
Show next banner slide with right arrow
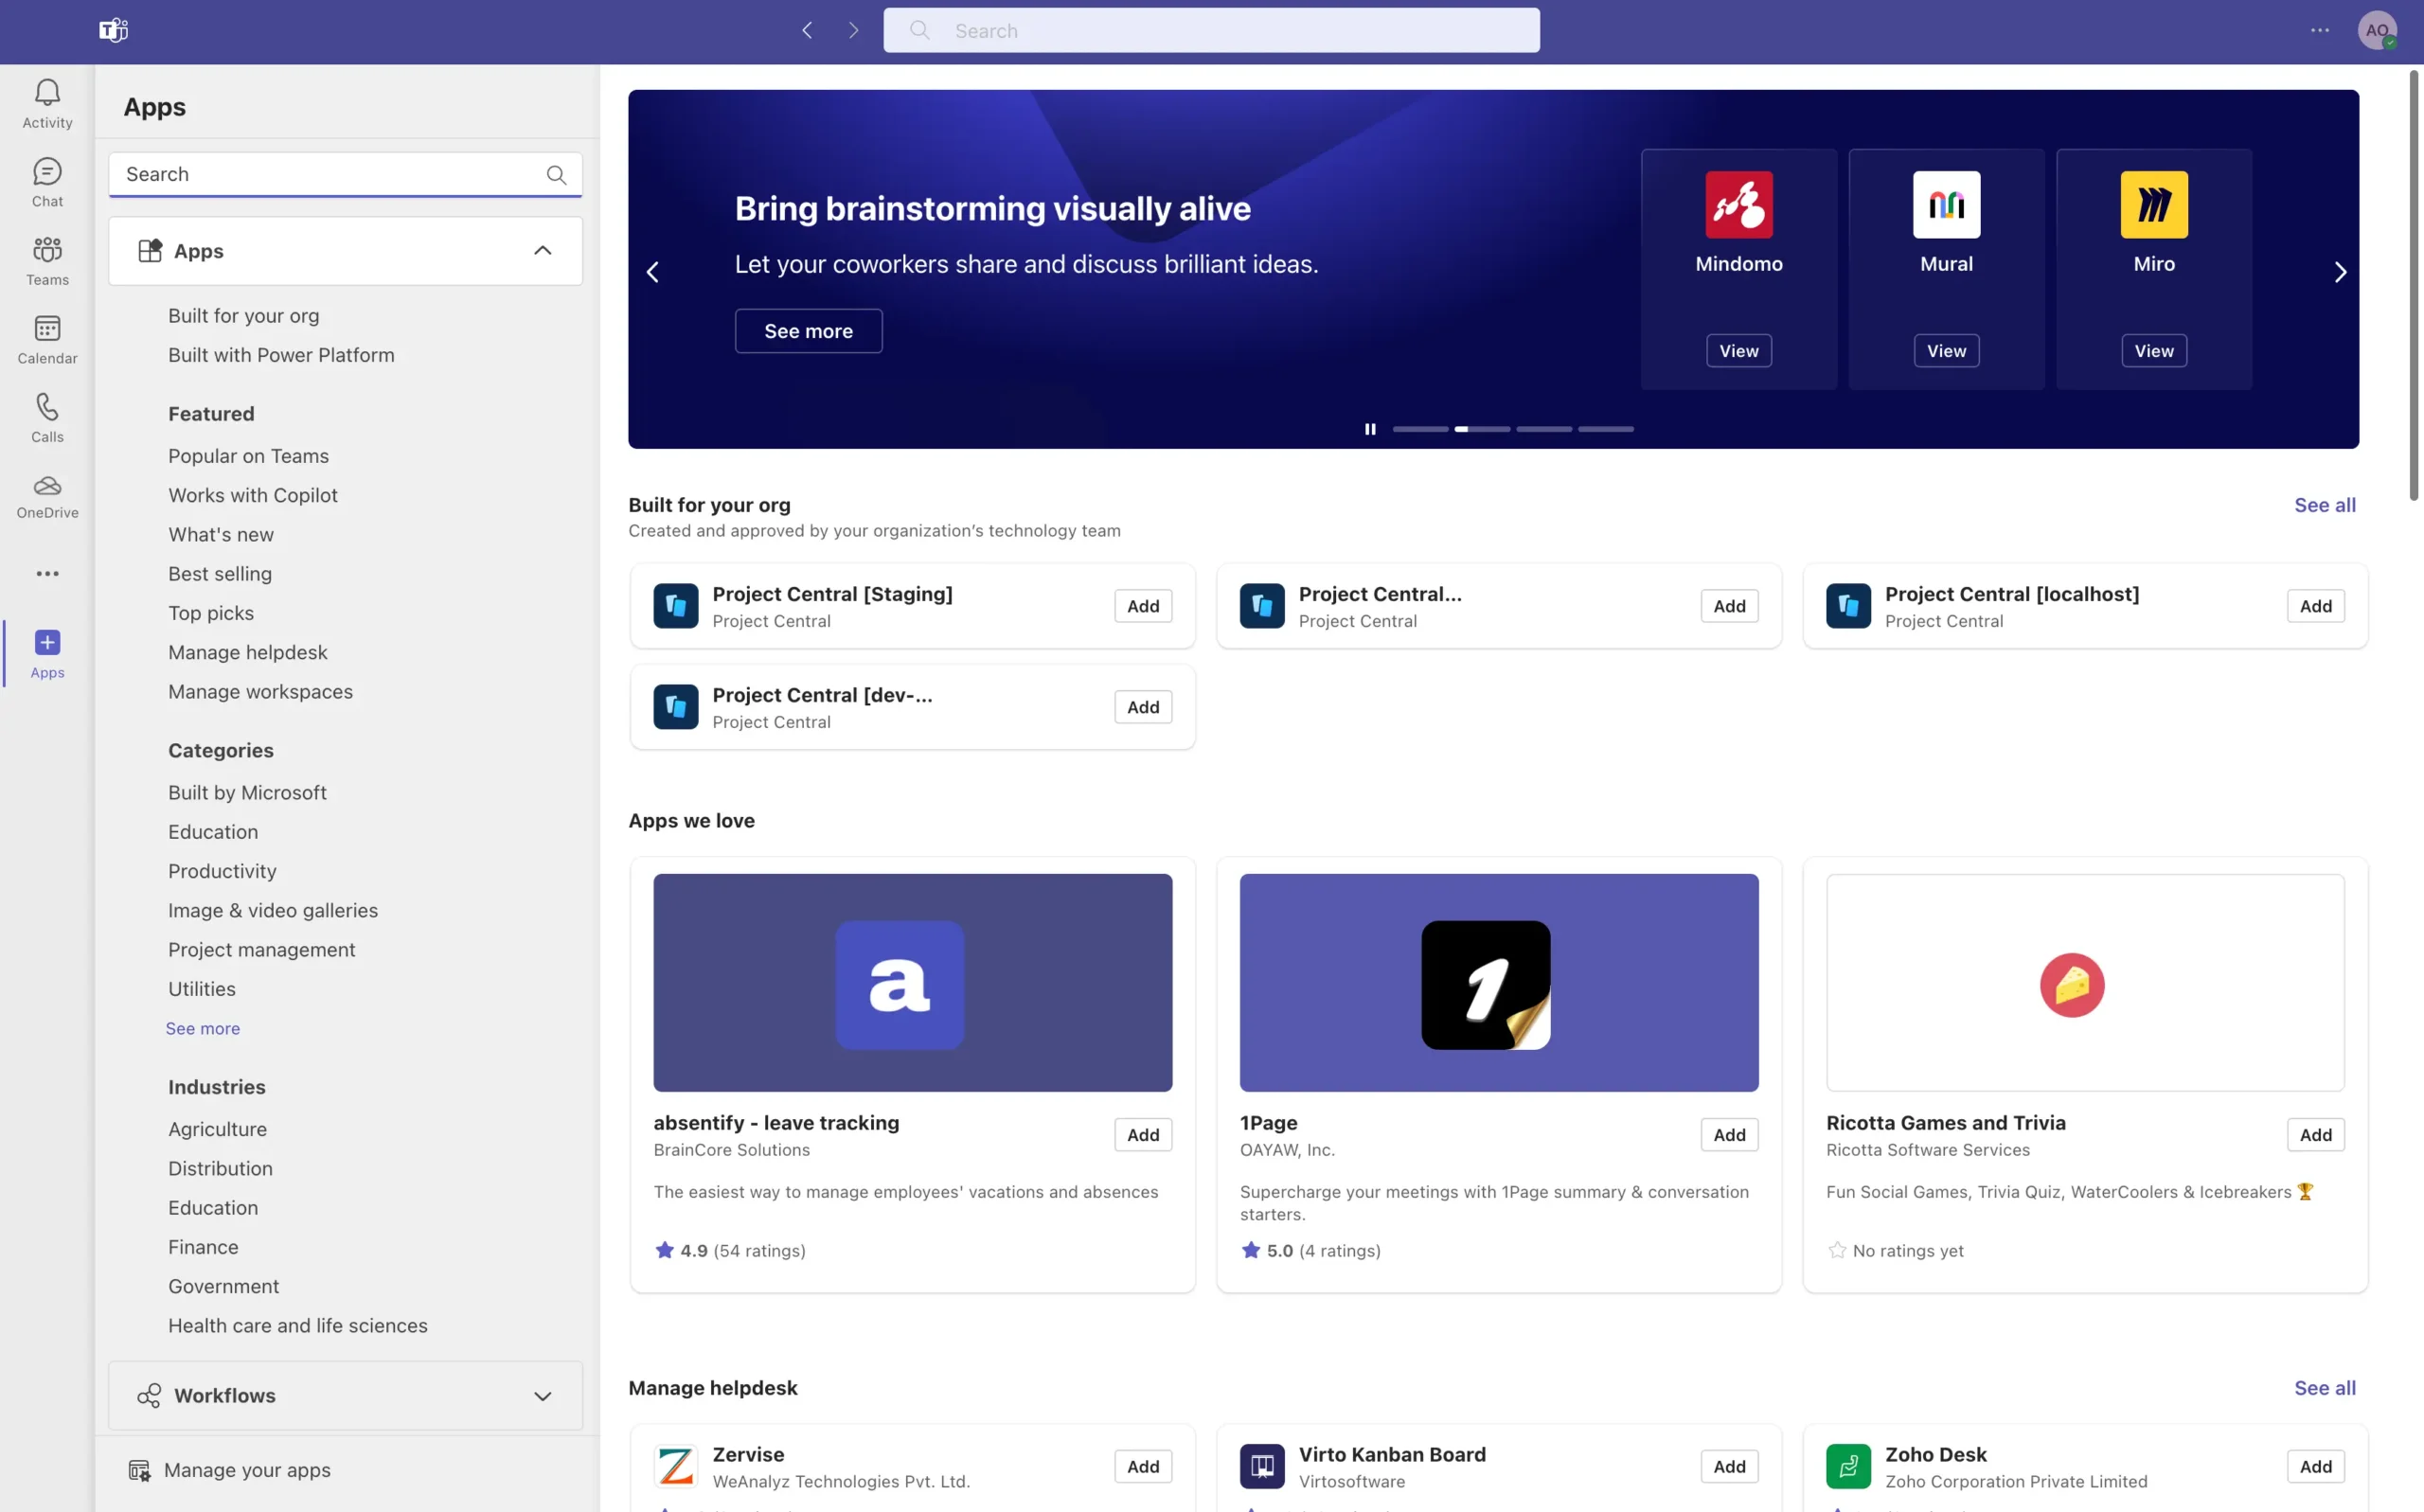[x=2339, y=272]
